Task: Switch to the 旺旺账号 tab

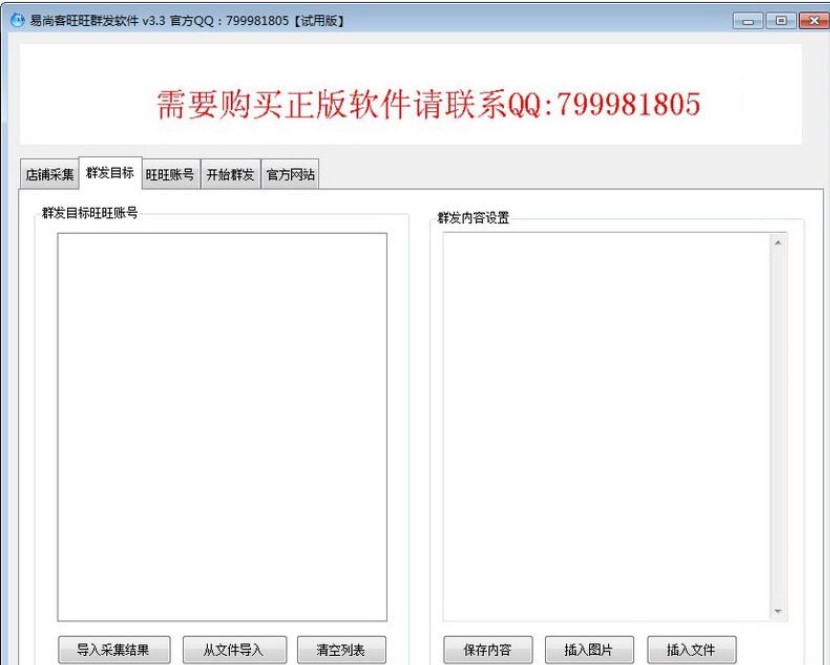Action: click(170, 174)
